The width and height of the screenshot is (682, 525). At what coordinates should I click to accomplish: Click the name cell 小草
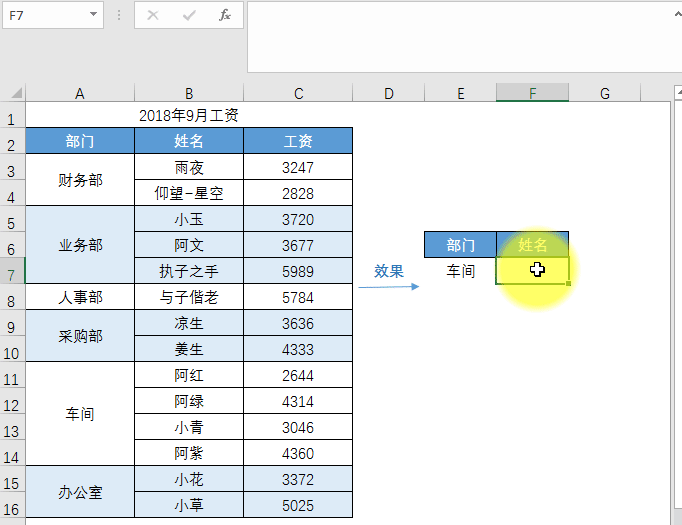189,505
